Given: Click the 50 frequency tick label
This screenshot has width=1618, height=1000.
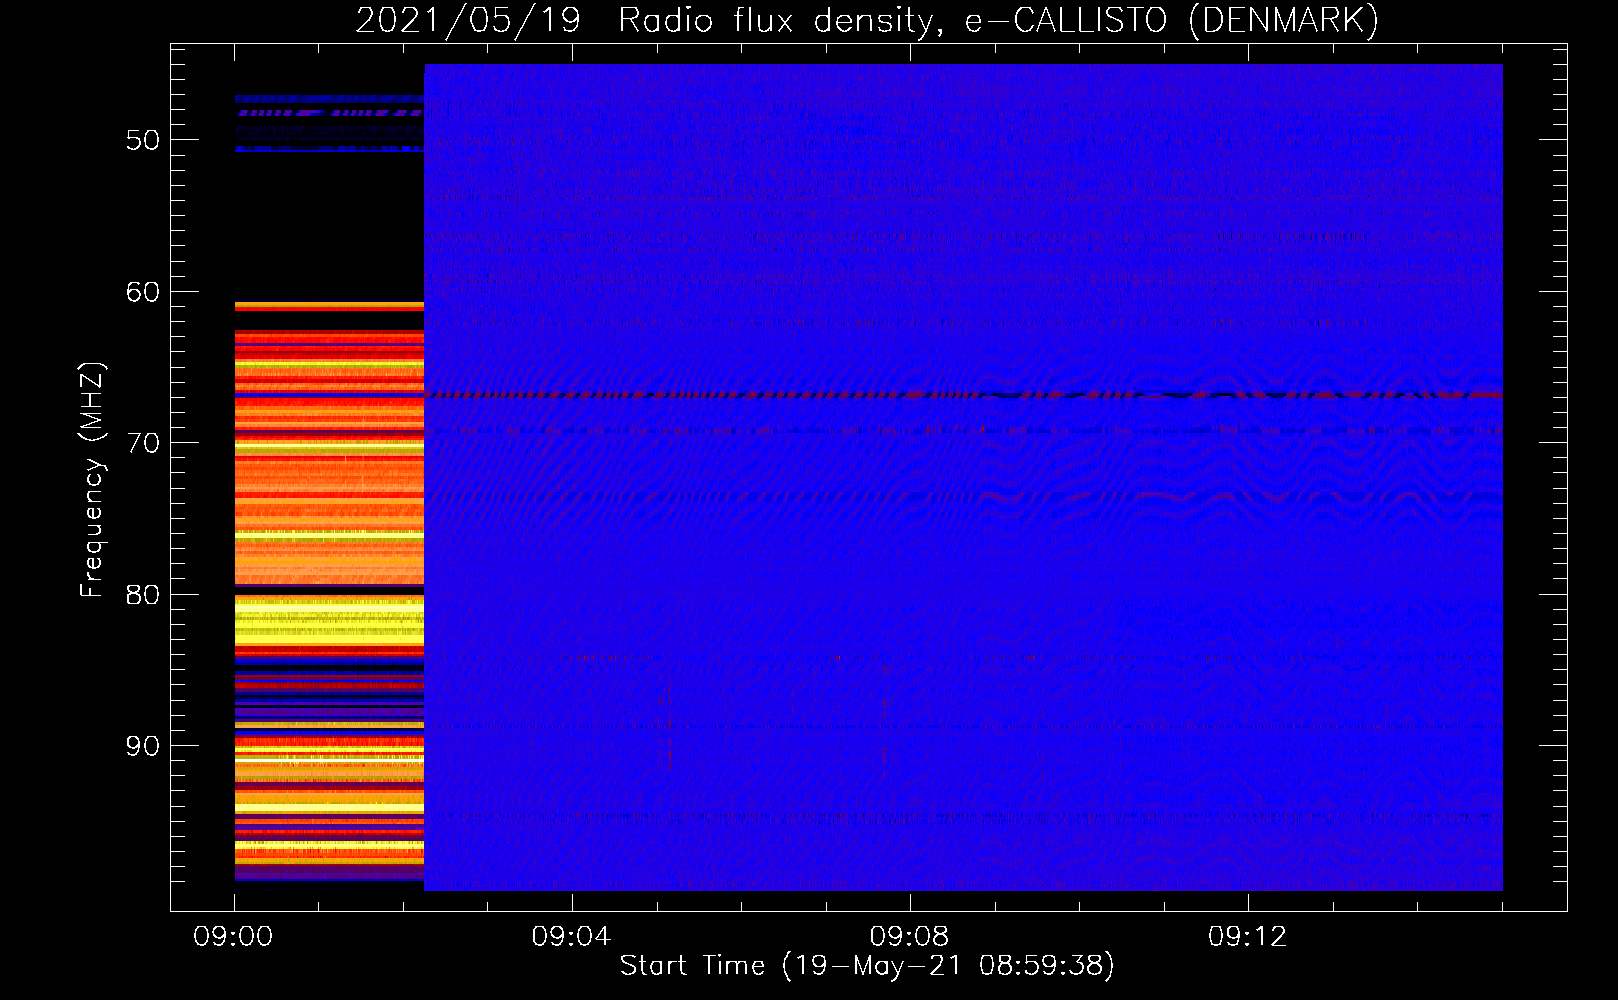Looking at the screenshot, I should click(x=143, y=140).
